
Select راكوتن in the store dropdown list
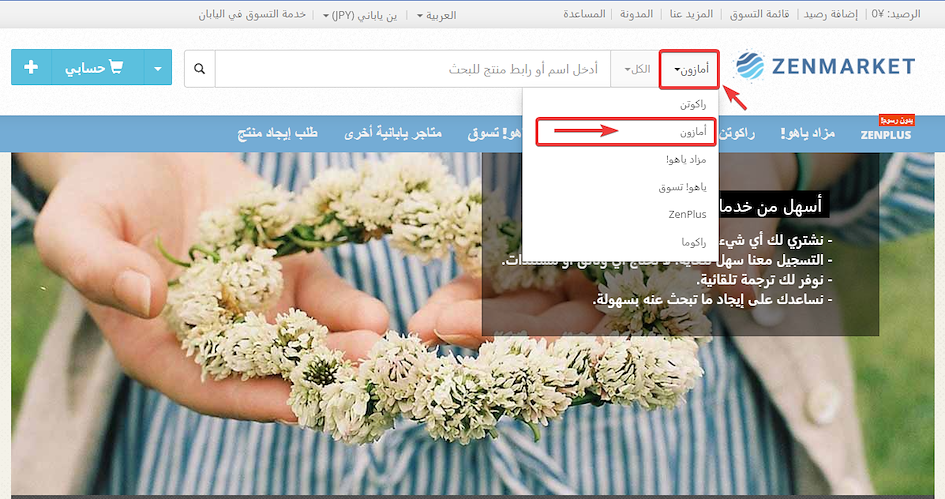pyautogui.click(x=621, y=104)
